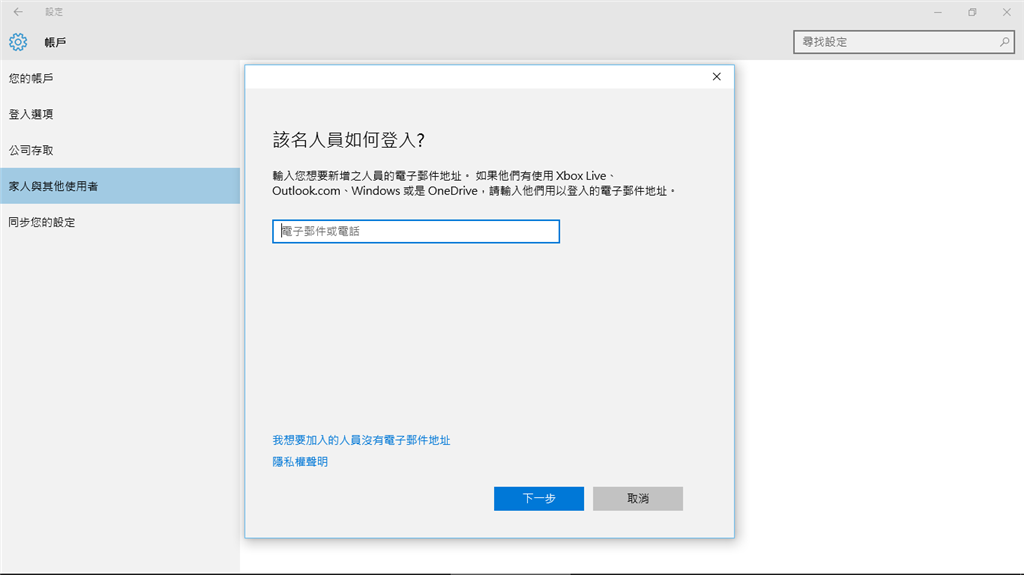Screen dimensions: 1024x575
Task: Click the 取消 button
Action: [638, 499]
